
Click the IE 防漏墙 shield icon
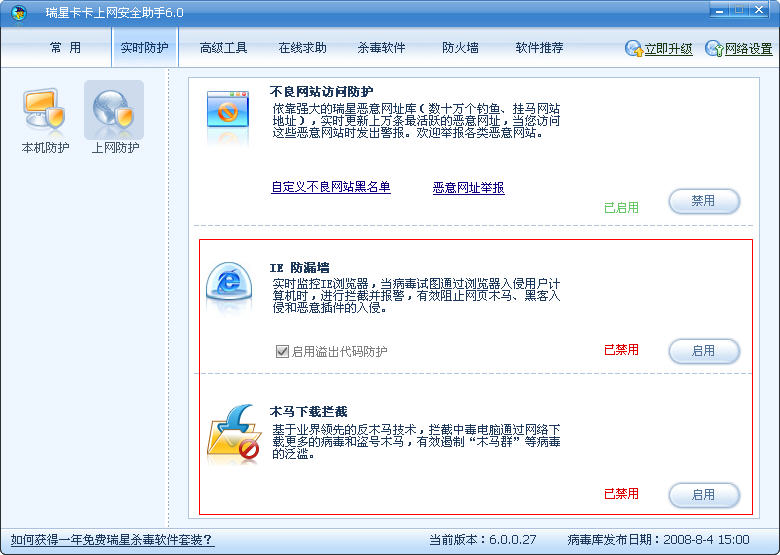pos(229,281)
